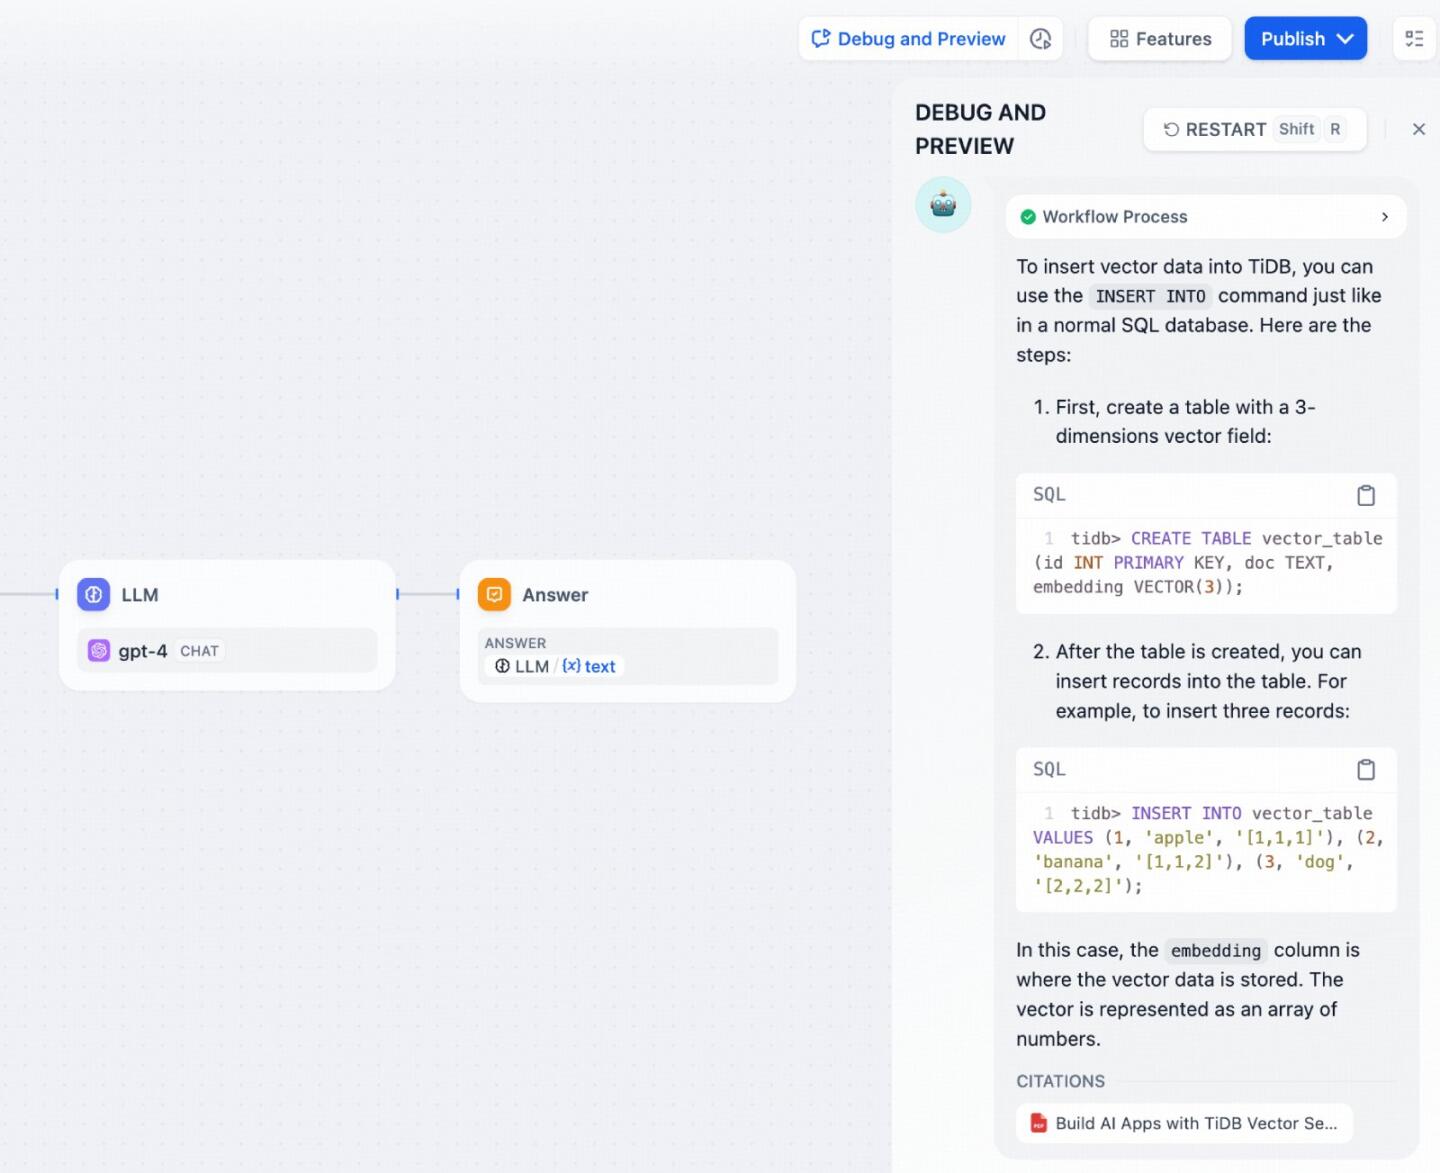1440x1173 pixels.
Task: Open the Features panel
Action: pyautogui.click(x=1160, y=39)
